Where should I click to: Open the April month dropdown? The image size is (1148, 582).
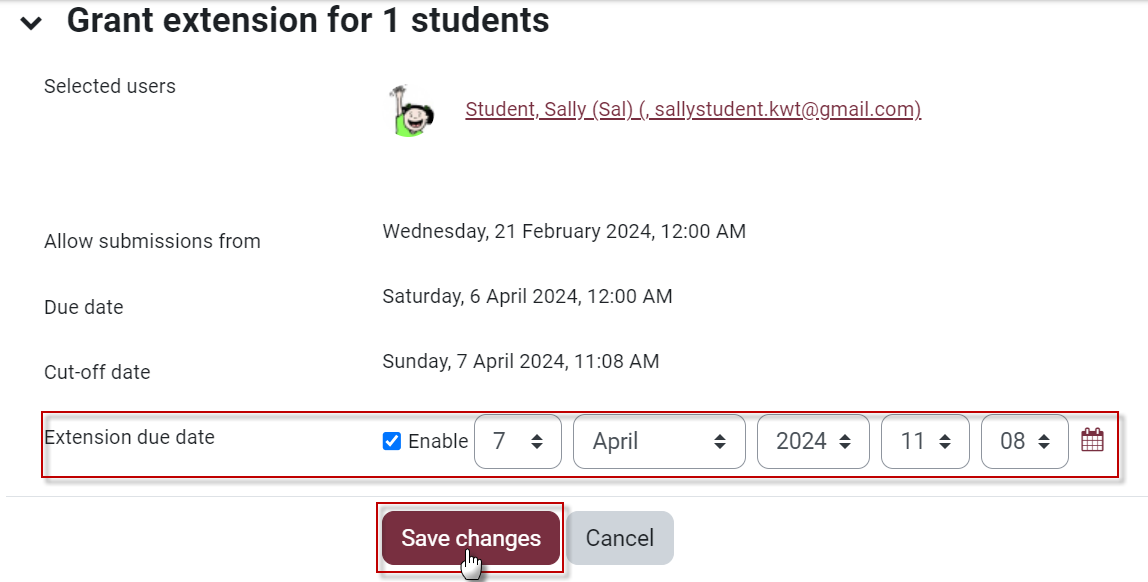[x=658, y=441]
